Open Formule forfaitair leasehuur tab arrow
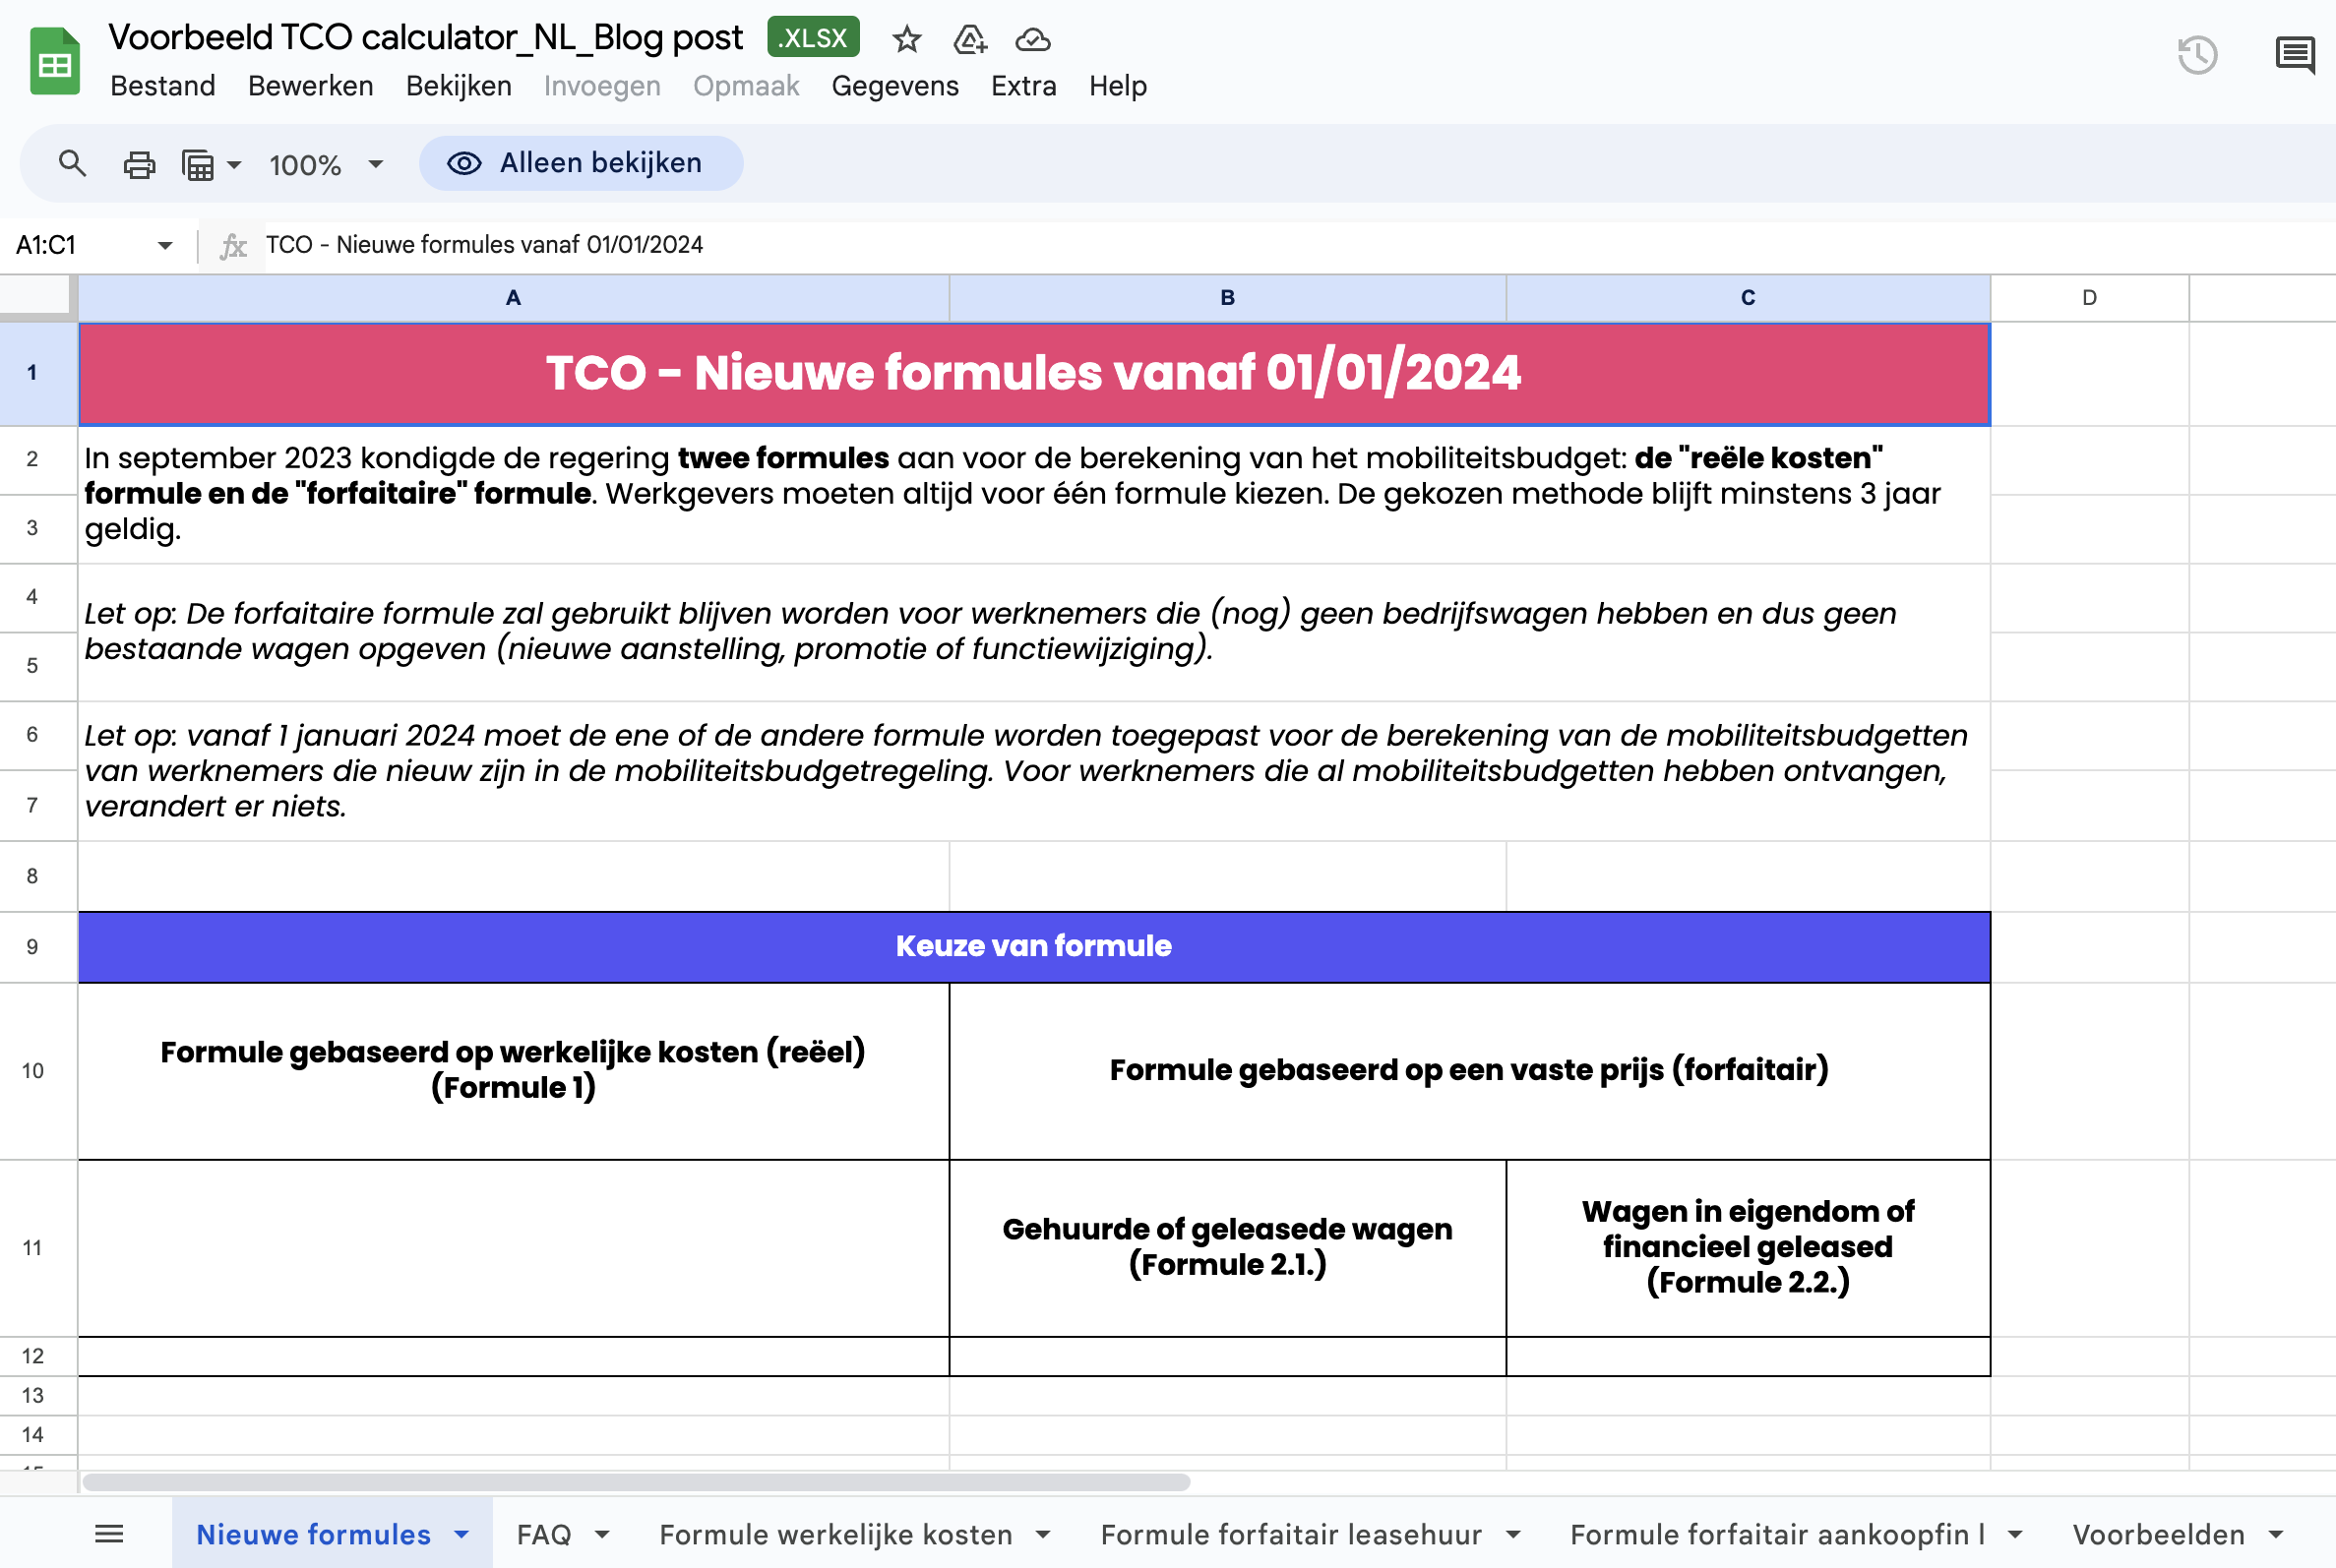 pos(1513,1534)
